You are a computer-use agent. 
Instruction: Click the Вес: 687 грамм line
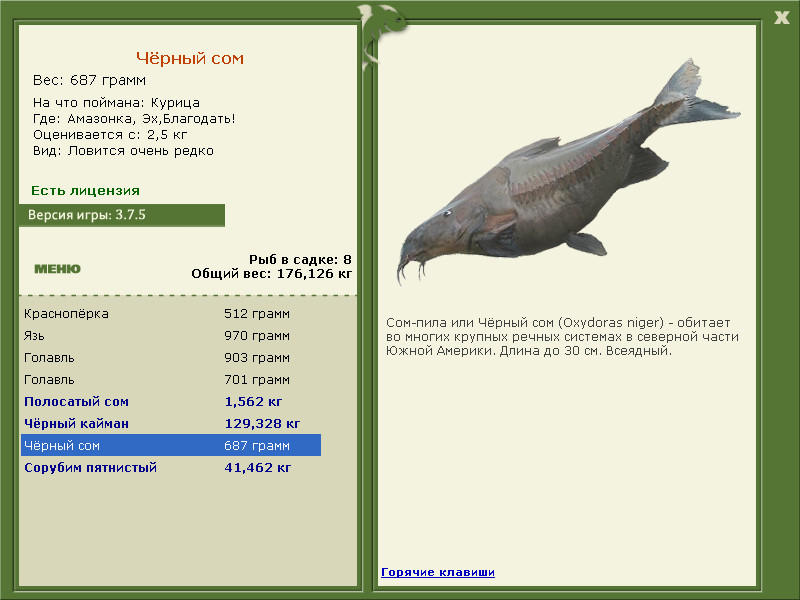click(89, 80)
